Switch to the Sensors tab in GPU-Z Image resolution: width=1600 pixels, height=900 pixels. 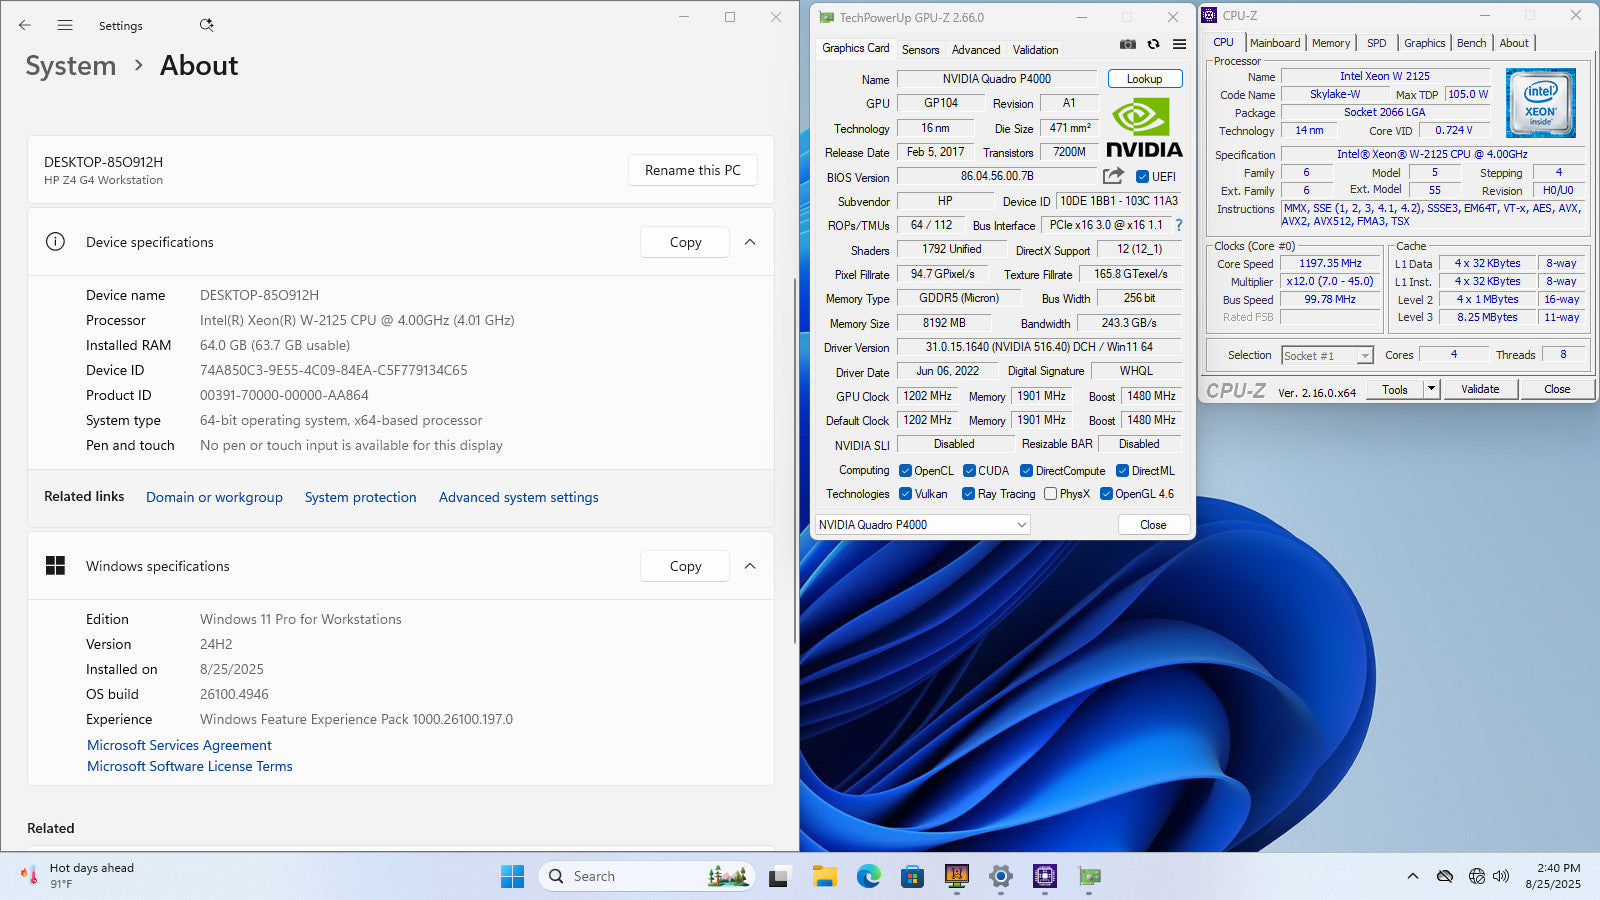coord(920,50)
